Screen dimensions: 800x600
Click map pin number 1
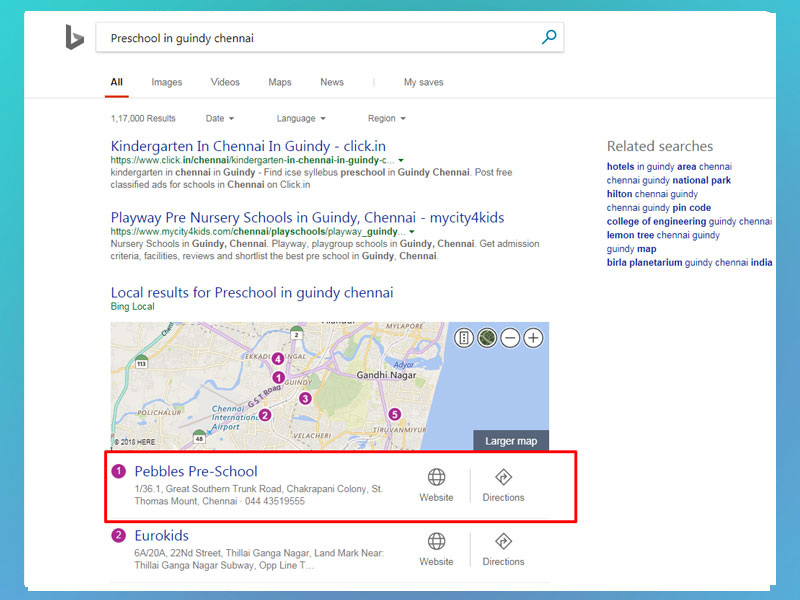(x=278, y=378)
